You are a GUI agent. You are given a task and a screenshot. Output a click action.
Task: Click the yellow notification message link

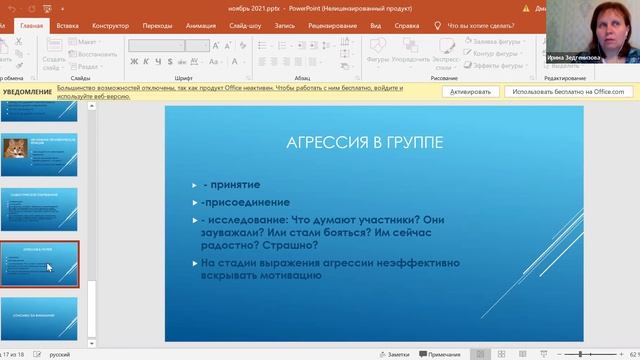(x=230, y=92)
